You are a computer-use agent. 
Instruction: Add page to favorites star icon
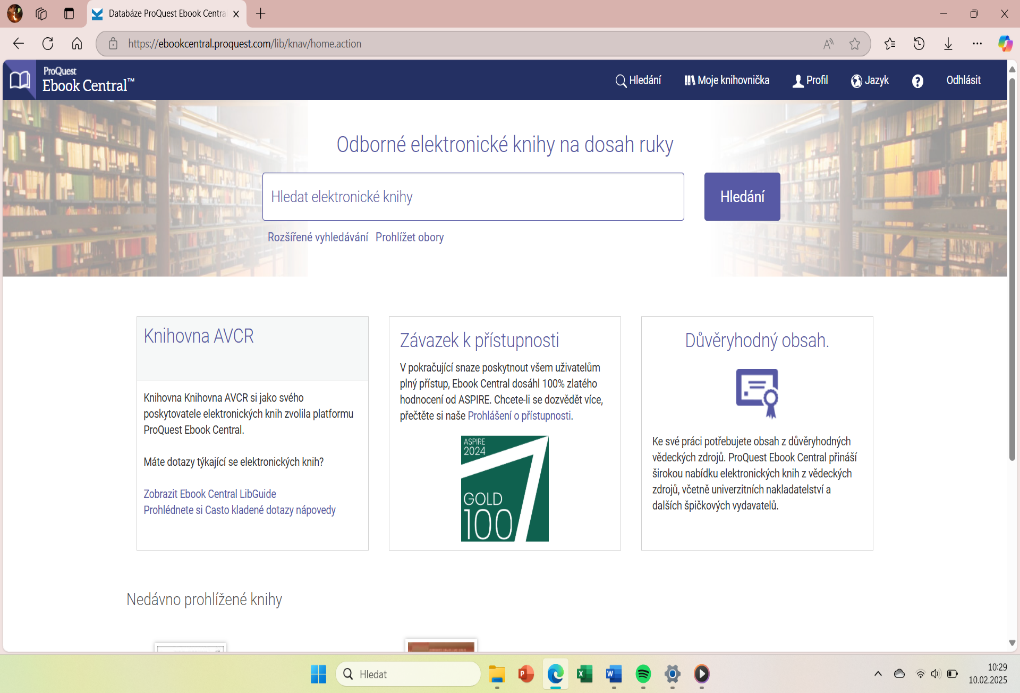coord(855,44)
